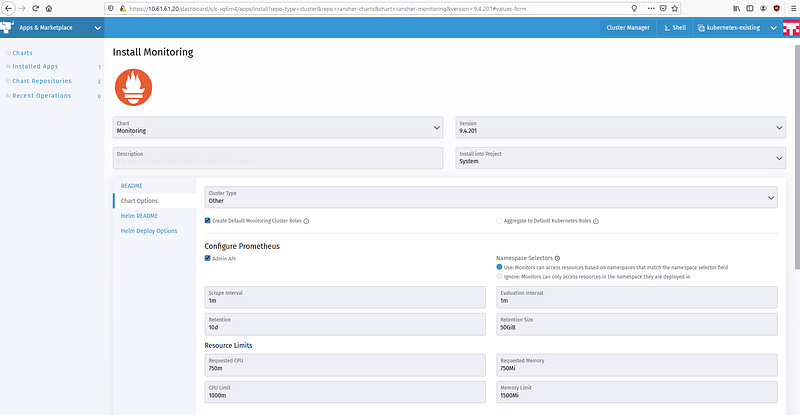Click the Pocket save icon
Image resolution: width=800 pixels, height=415 pixels.
(663, 8)
